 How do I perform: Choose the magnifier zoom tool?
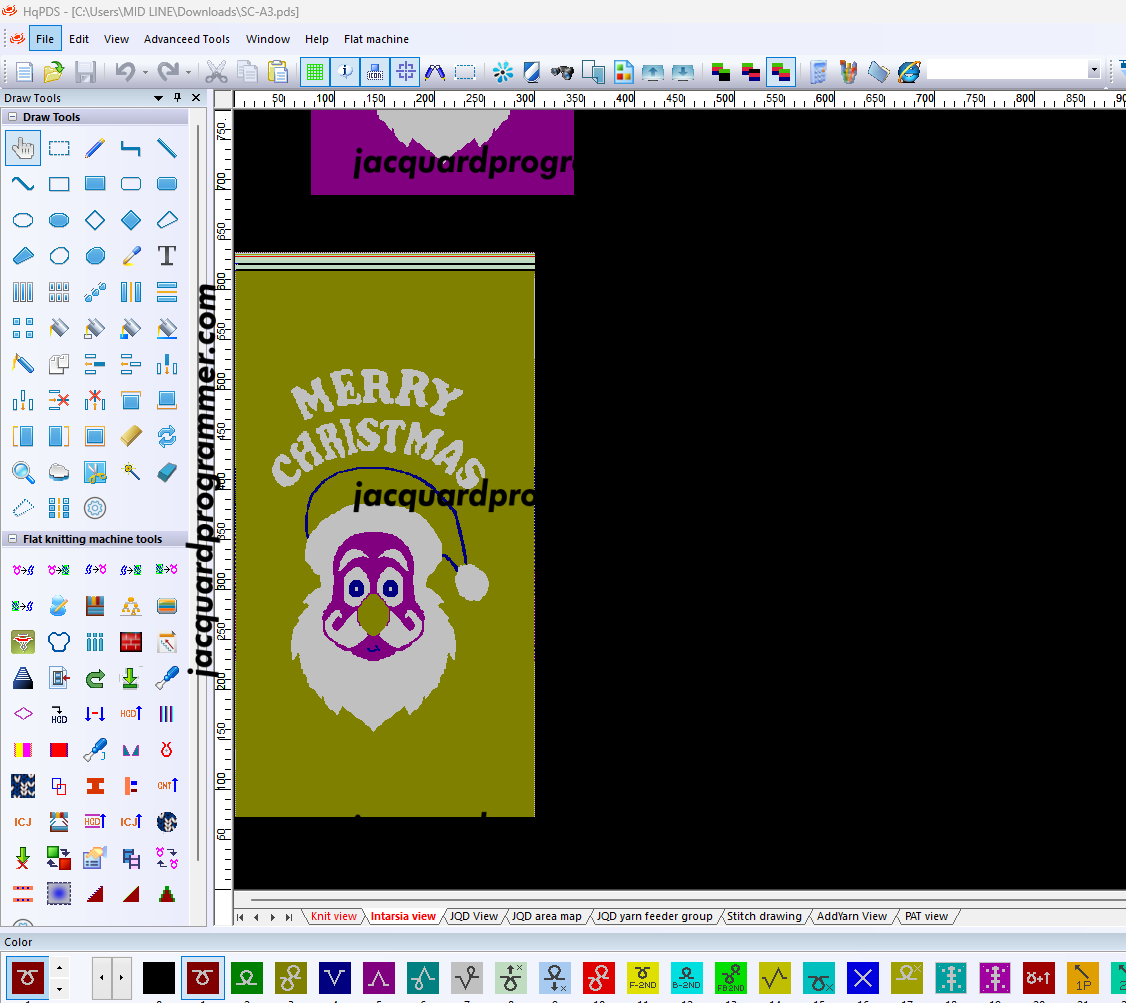(x=23, y=472)
